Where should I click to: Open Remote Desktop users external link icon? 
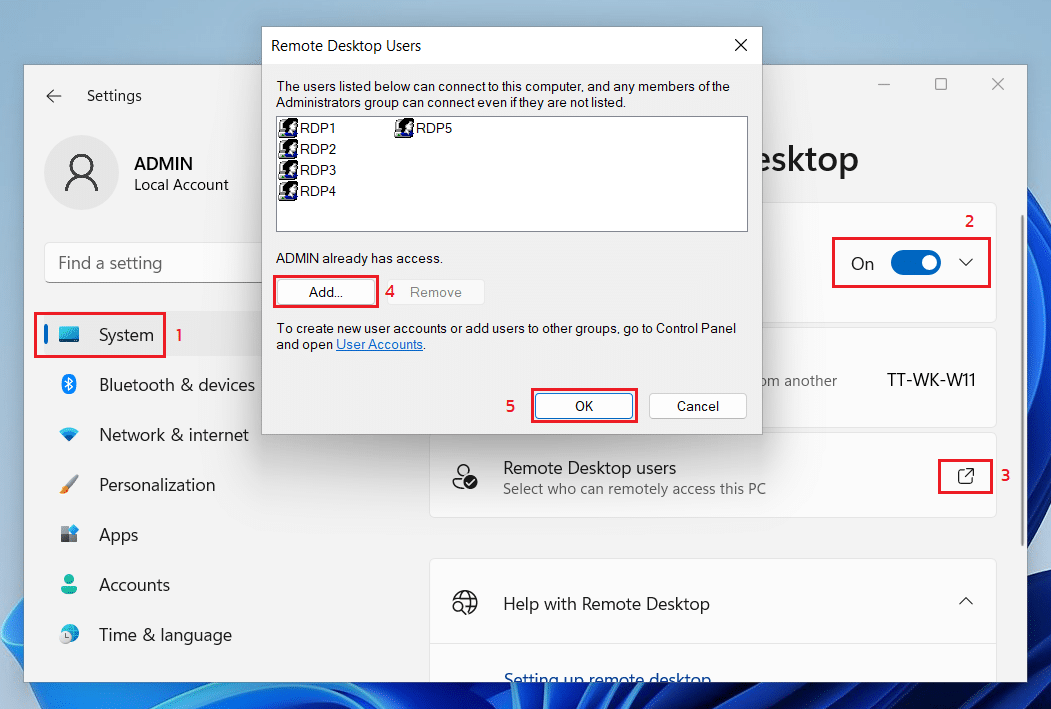(x=965, y=476)
